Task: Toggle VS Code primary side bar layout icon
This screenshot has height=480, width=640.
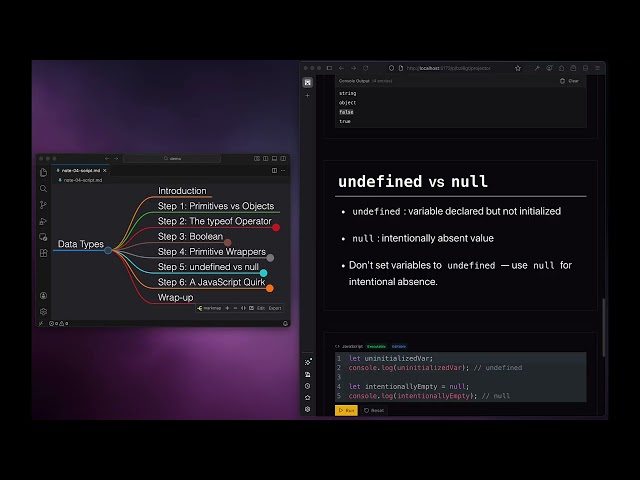Action: [x=266, y=158]
